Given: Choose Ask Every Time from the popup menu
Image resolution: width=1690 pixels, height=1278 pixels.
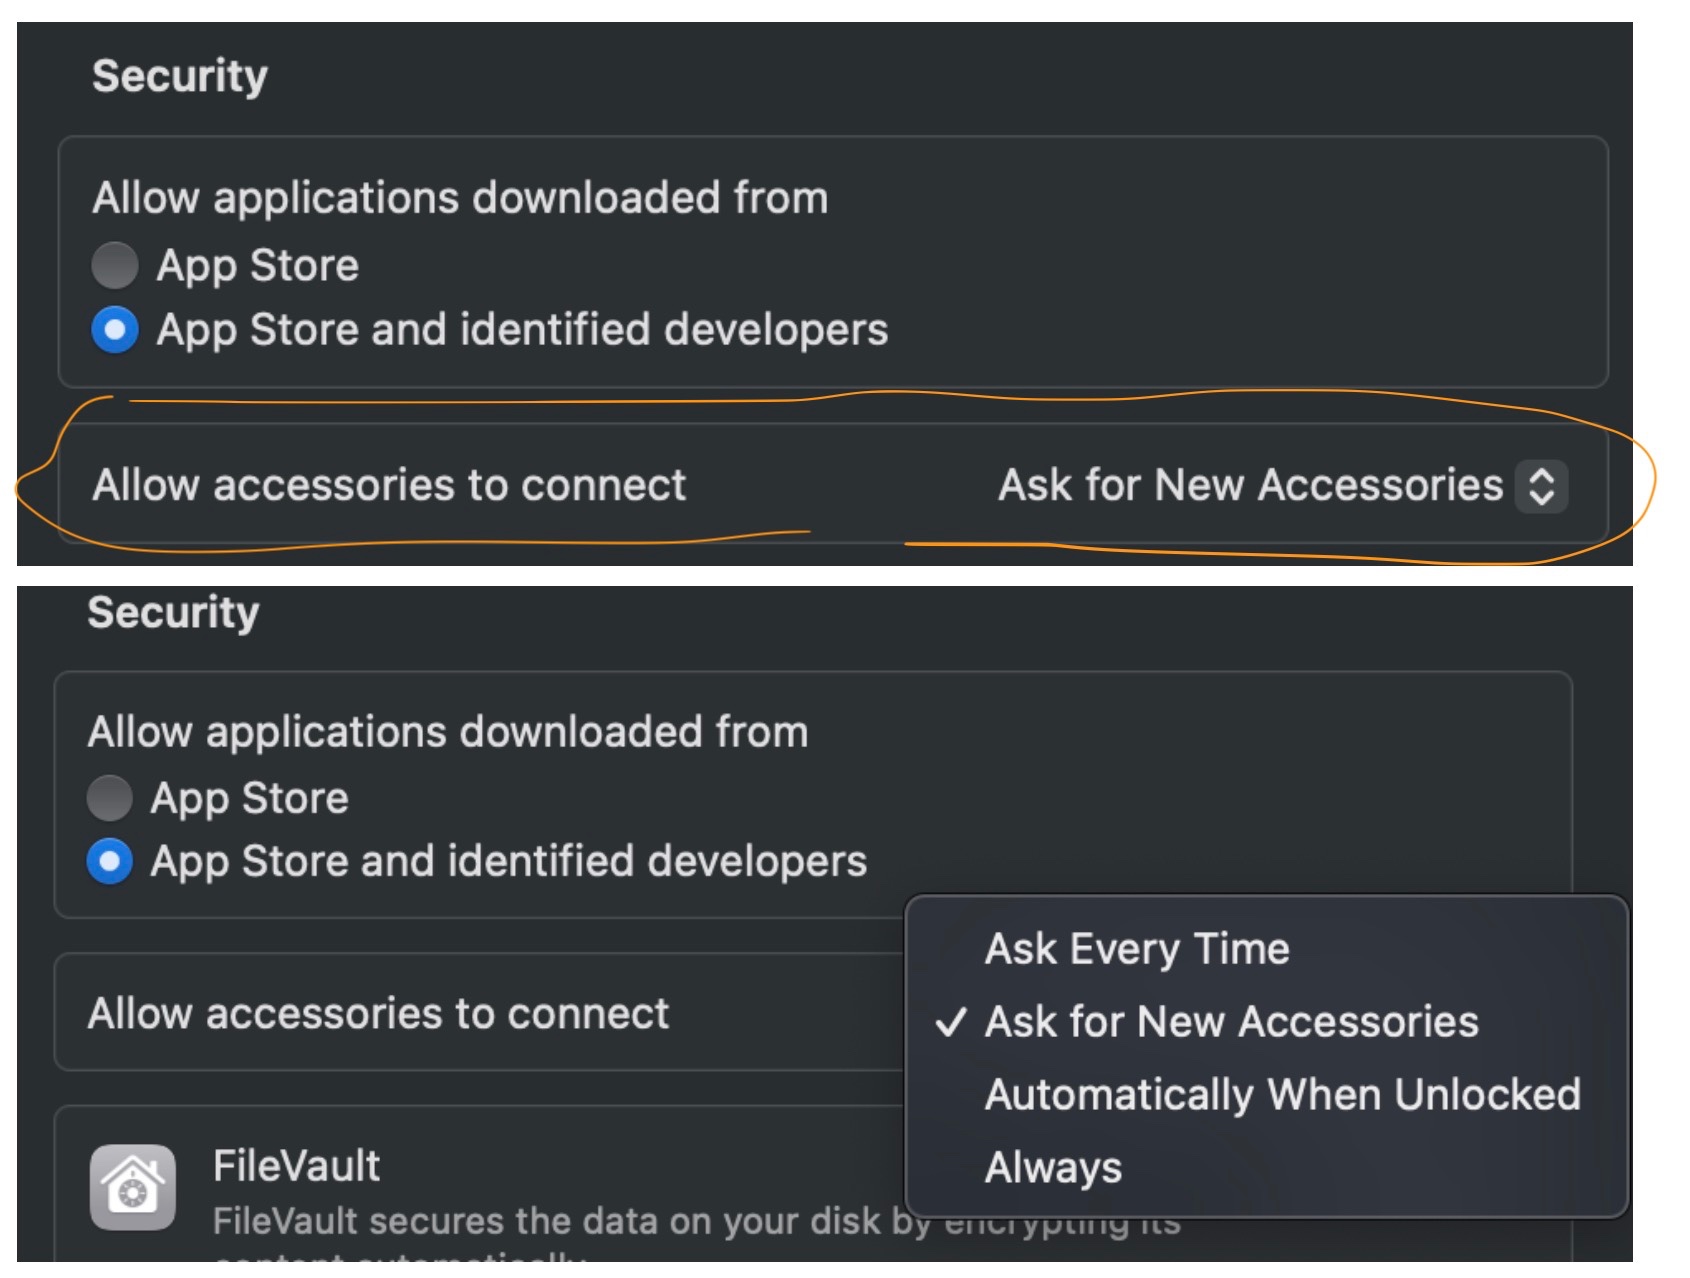Looking at the screenshot, I should point(1137,949).
